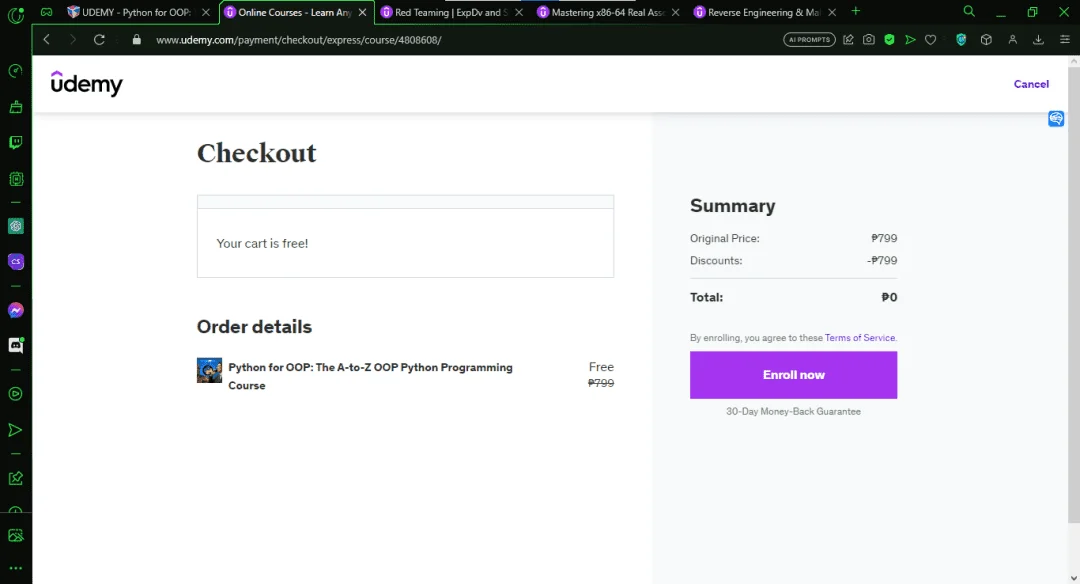This screenshot has width=1080, height=584.
Task: Open the purple CS icon in sidebar
Action: [15, 262]
